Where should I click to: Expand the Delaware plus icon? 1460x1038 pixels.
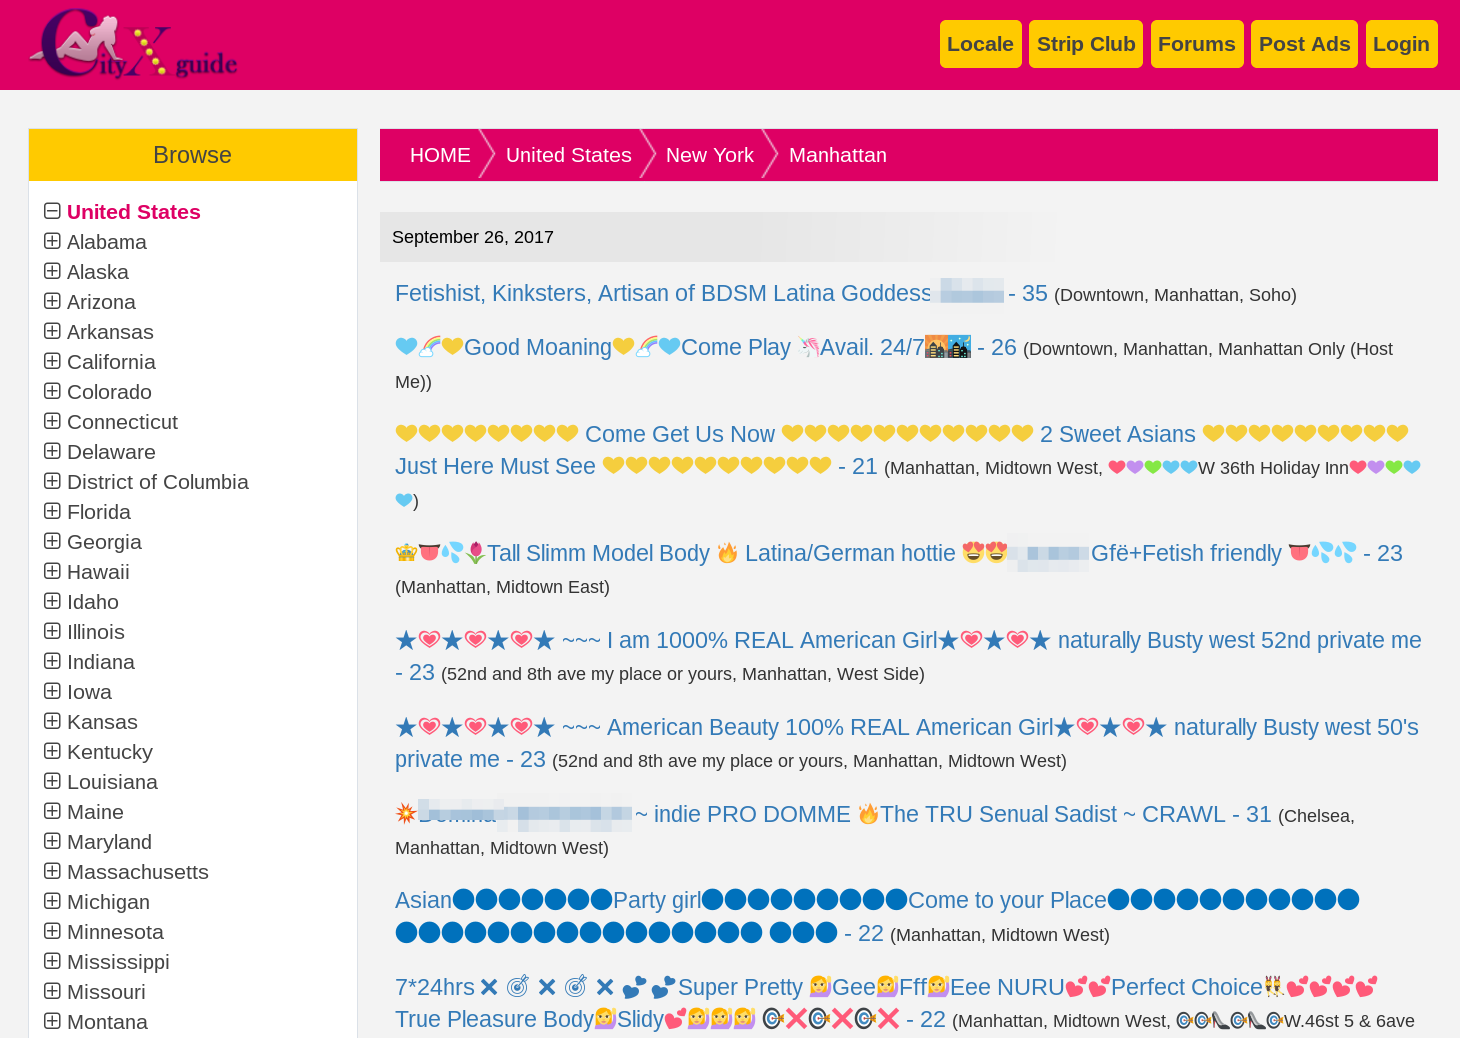(x=52, y=451)
